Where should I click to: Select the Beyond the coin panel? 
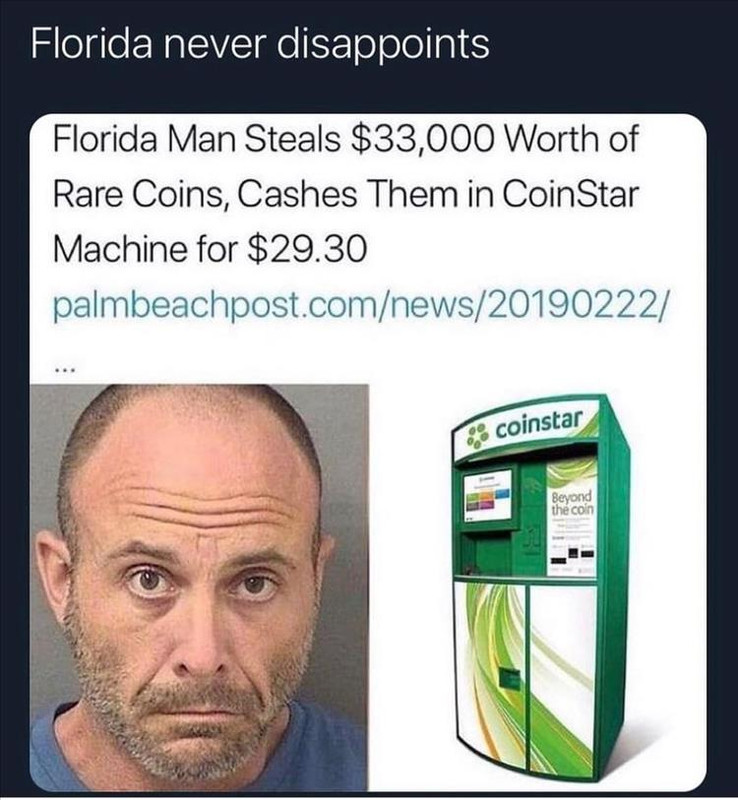coord(572,517)
